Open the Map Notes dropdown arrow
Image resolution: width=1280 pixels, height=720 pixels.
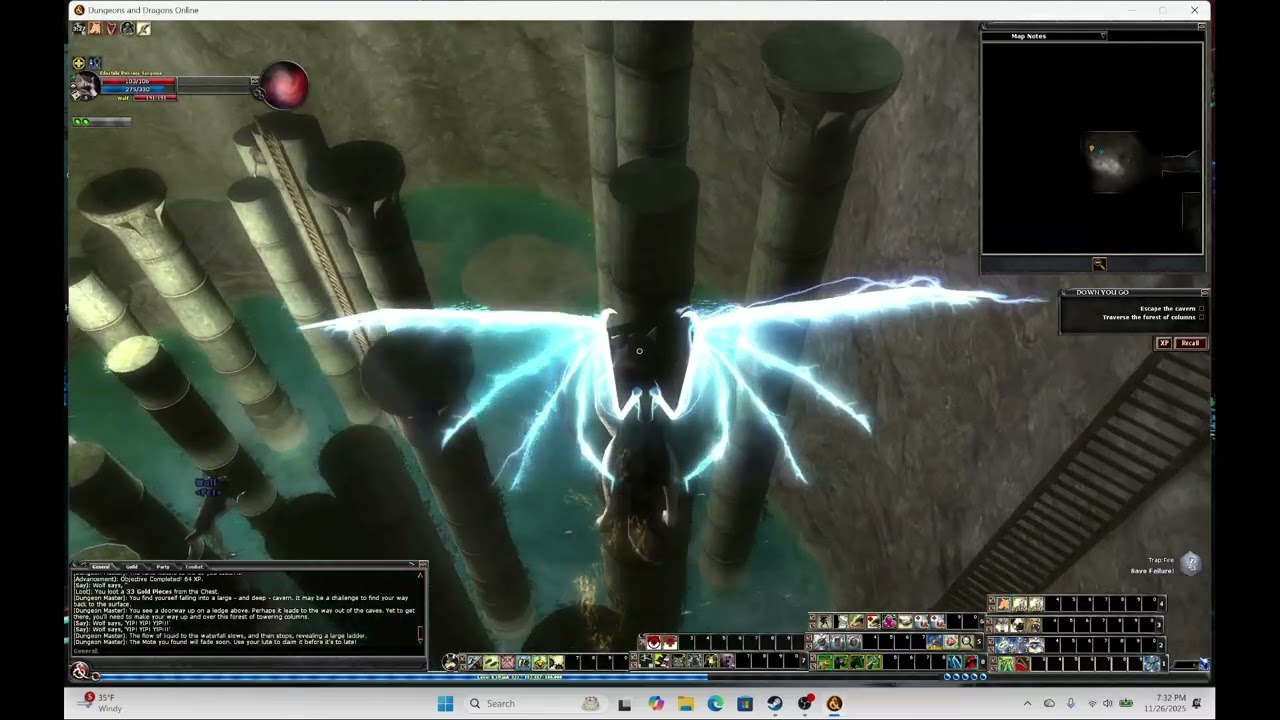pos(1103,36)
